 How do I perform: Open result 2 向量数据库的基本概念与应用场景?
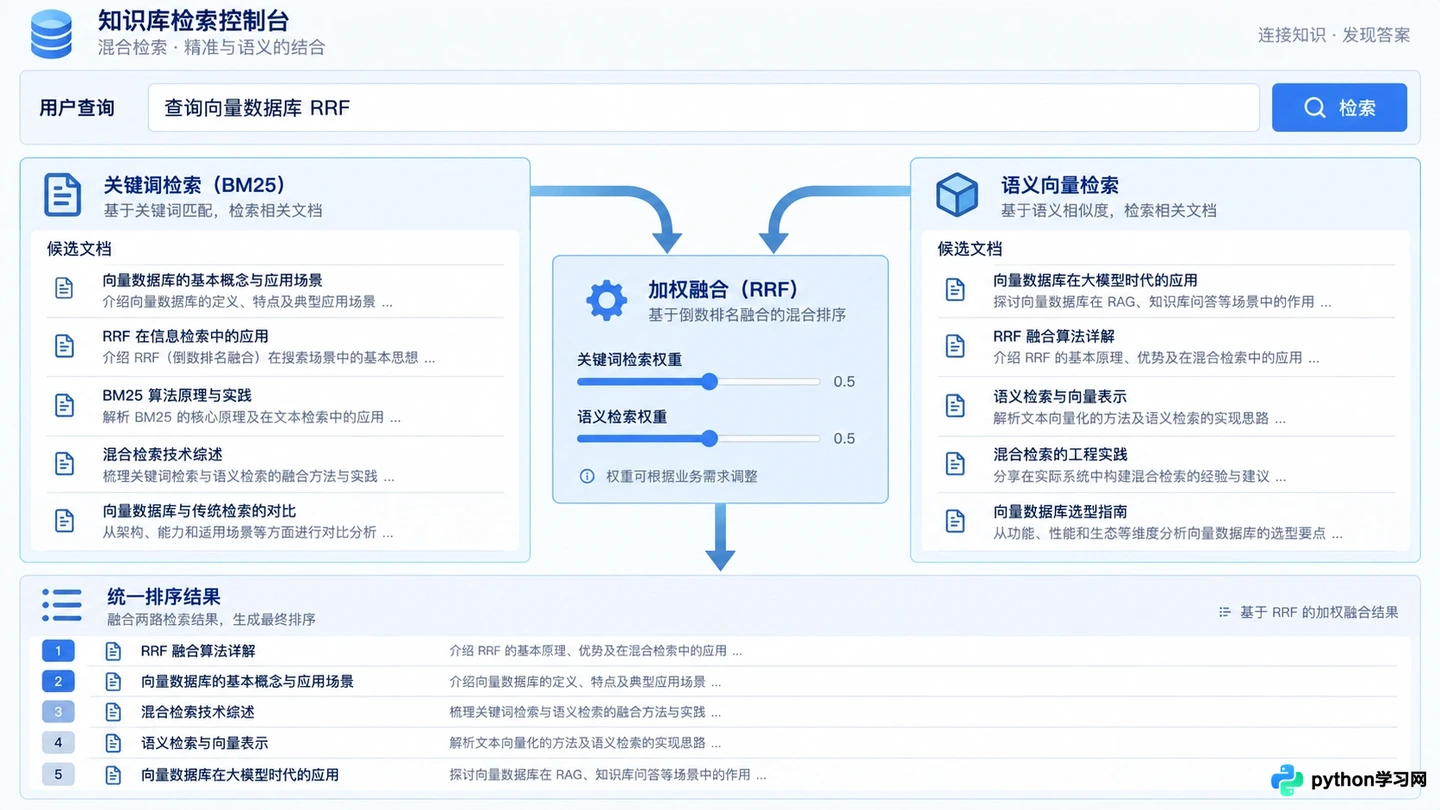[247, 682]
